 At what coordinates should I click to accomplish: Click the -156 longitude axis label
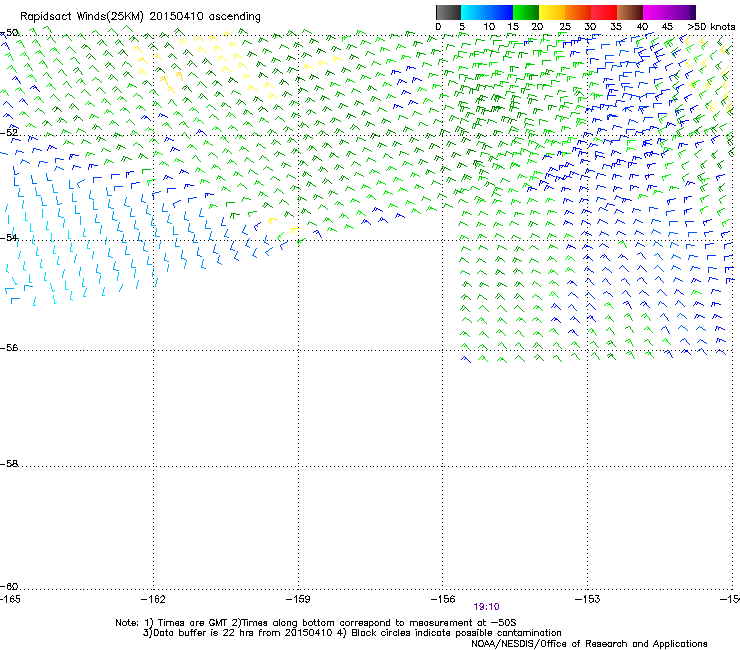[443, 599]
